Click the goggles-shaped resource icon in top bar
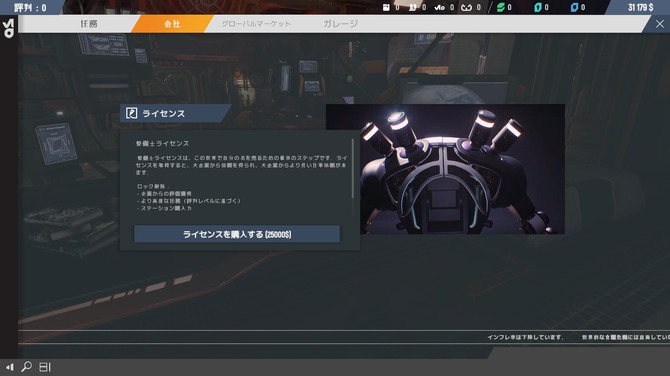This screenshot has width=670, height=376. (466, 7)
